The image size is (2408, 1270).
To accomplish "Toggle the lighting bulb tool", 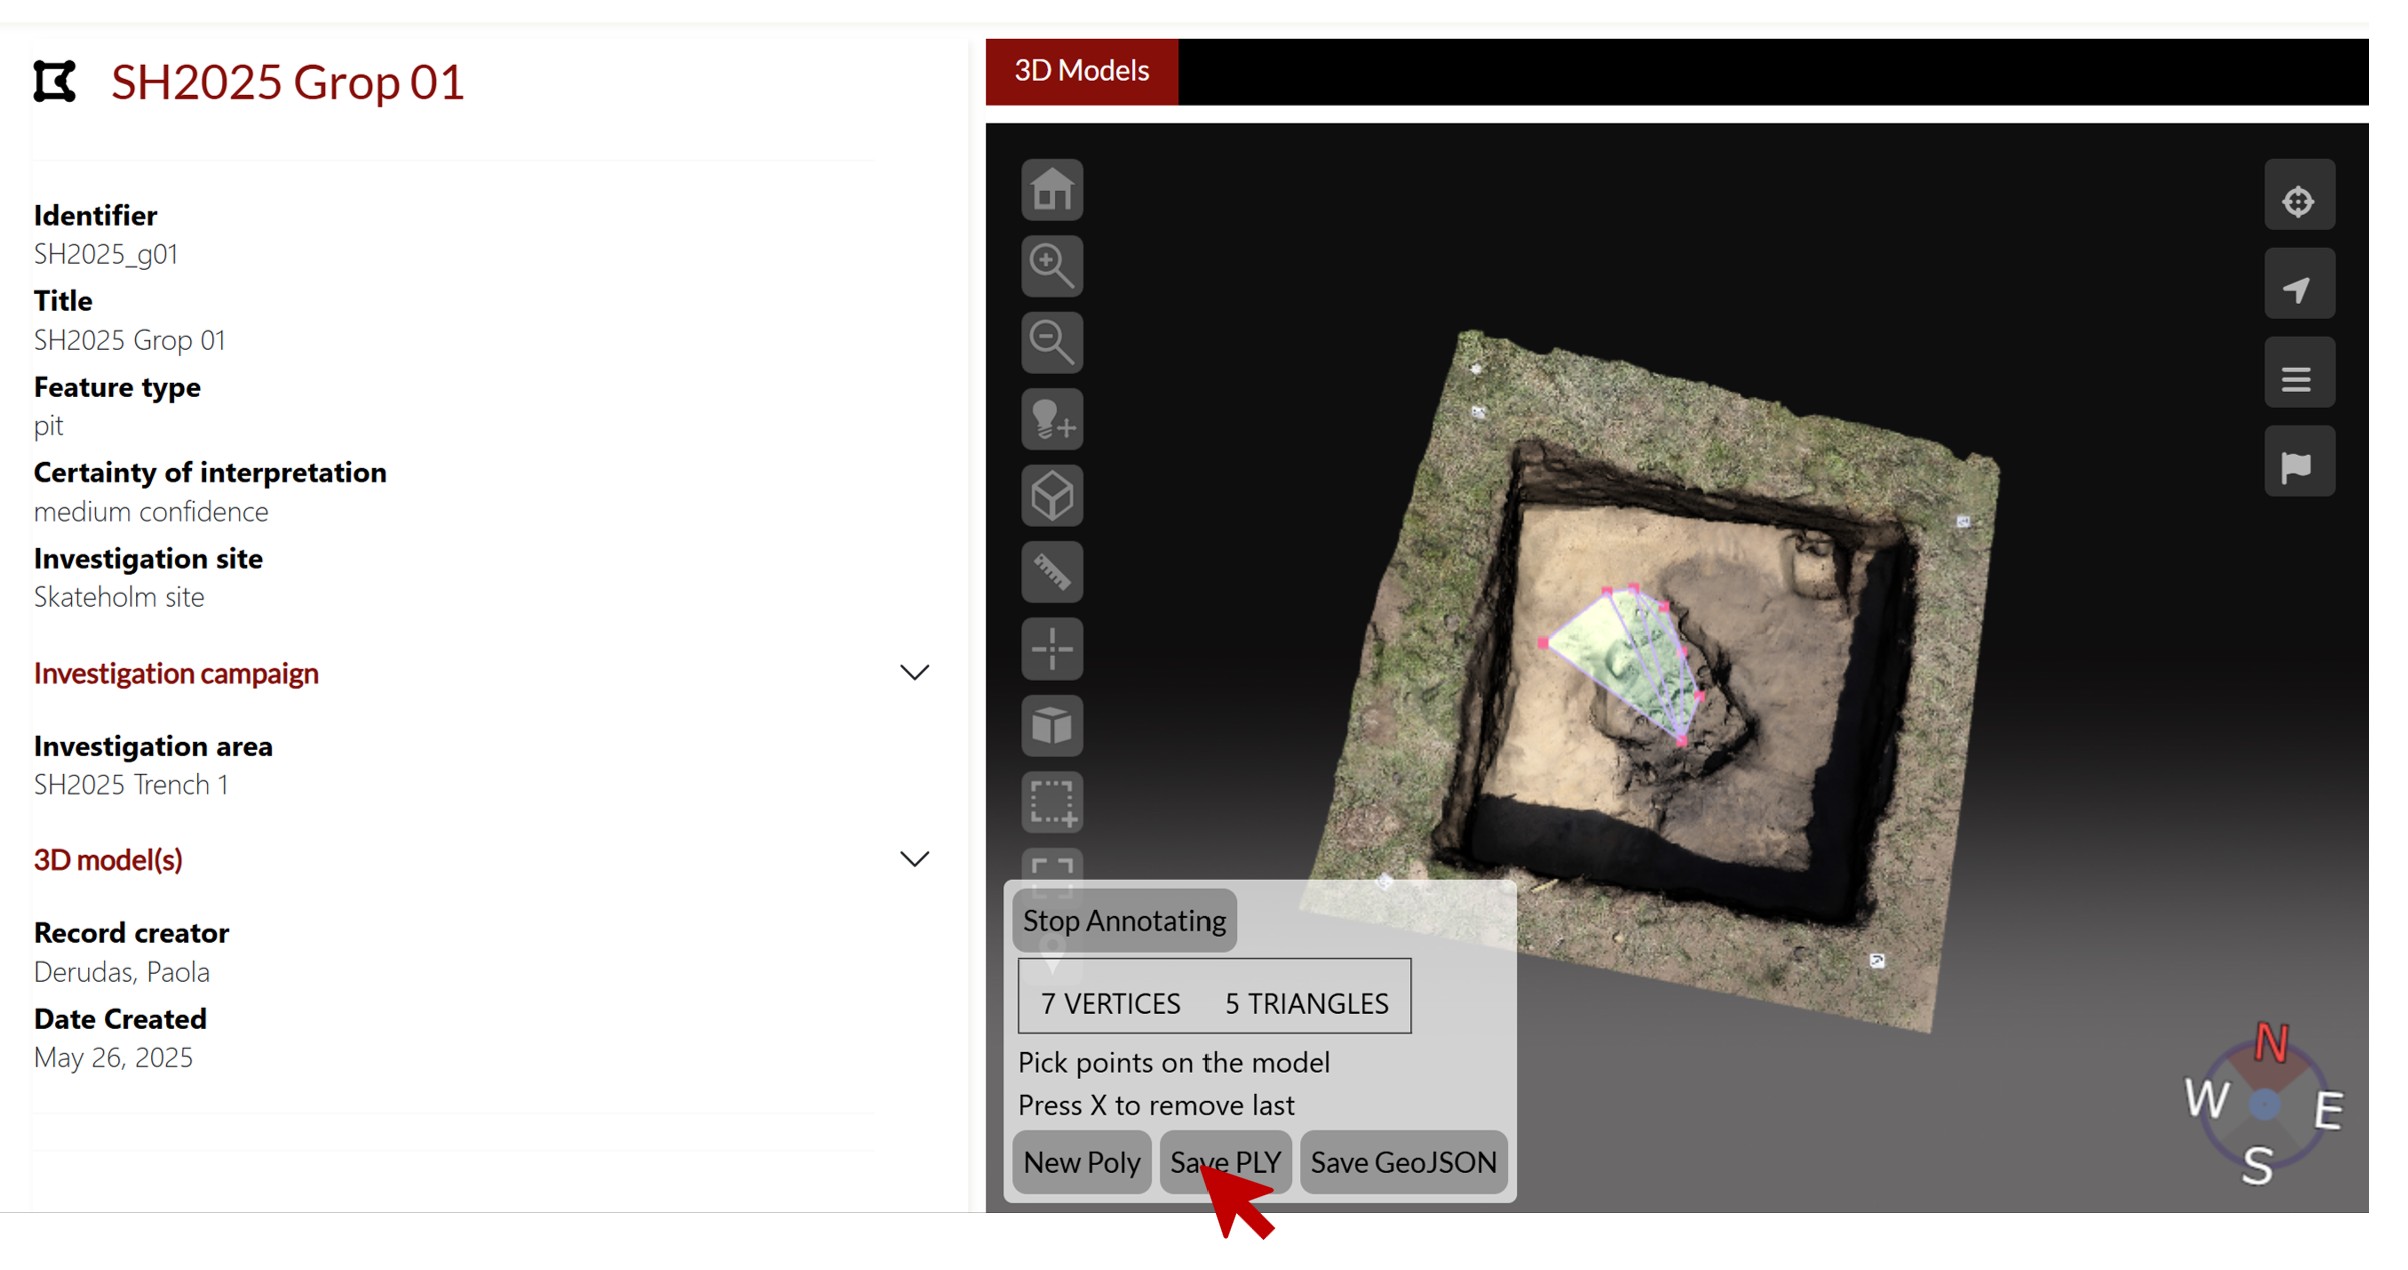I will click(x=1051, y=419).
